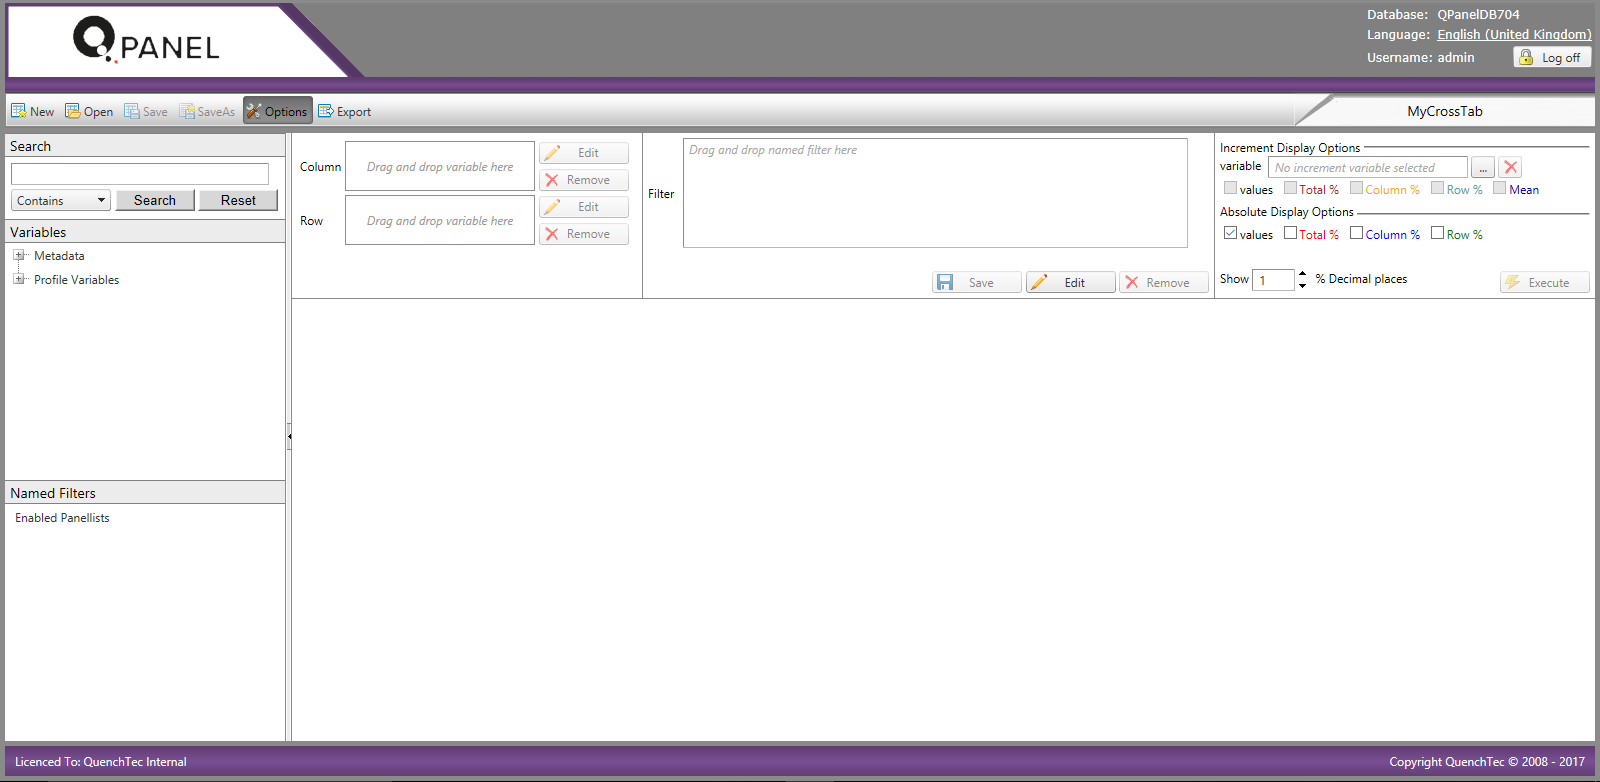
Task: Toggle Increment Row % checkbox
Action: pyautogui.click(x=1438, y=188)
